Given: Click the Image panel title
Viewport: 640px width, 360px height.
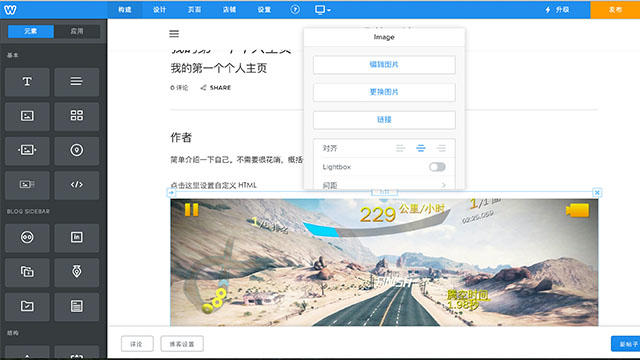Looking at the screenshot, I should tap(384, 37).
